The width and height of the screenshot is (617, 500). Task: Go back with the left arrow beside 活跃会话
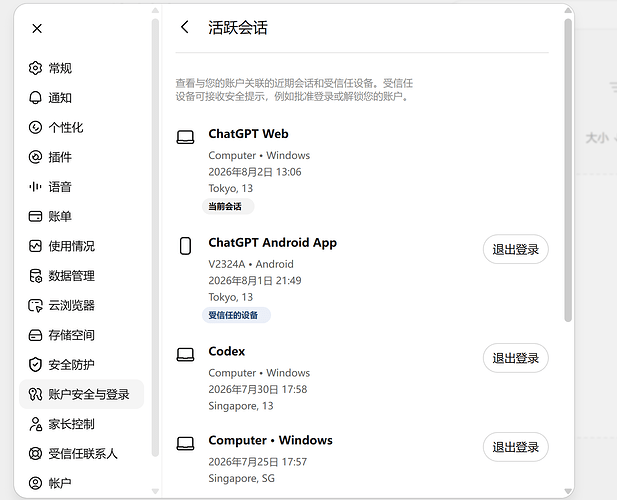[x=185, y=27]
